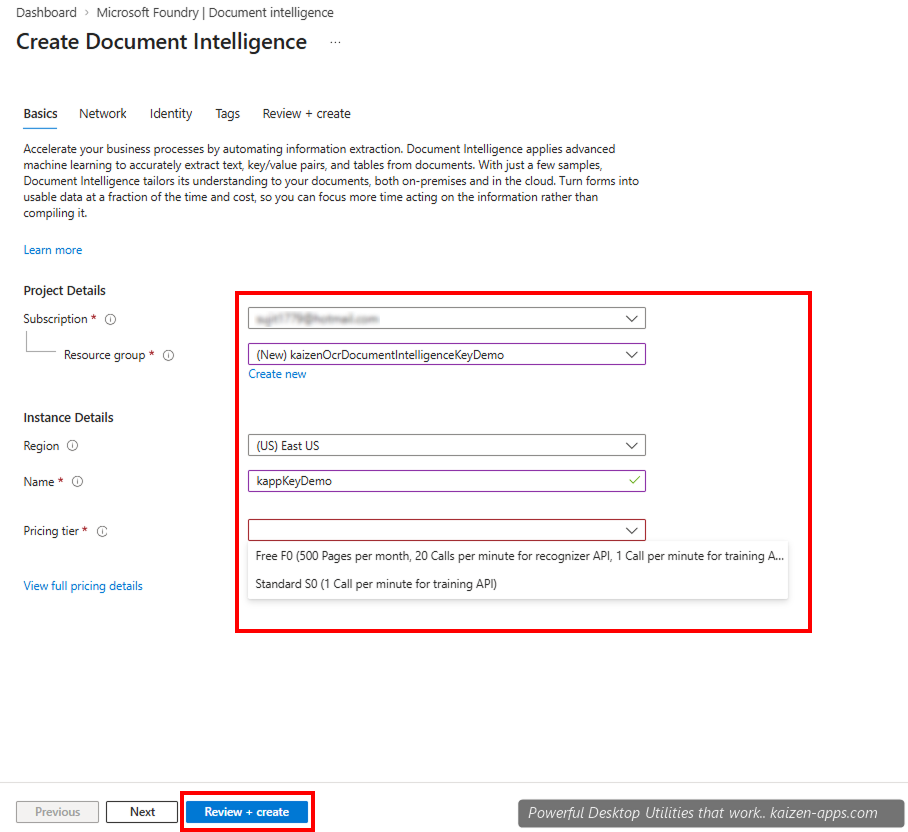The height and width of the screenshot is (832, 908).
Task: Open the info tooltip next to Subscription
Action: click(109, 318)
